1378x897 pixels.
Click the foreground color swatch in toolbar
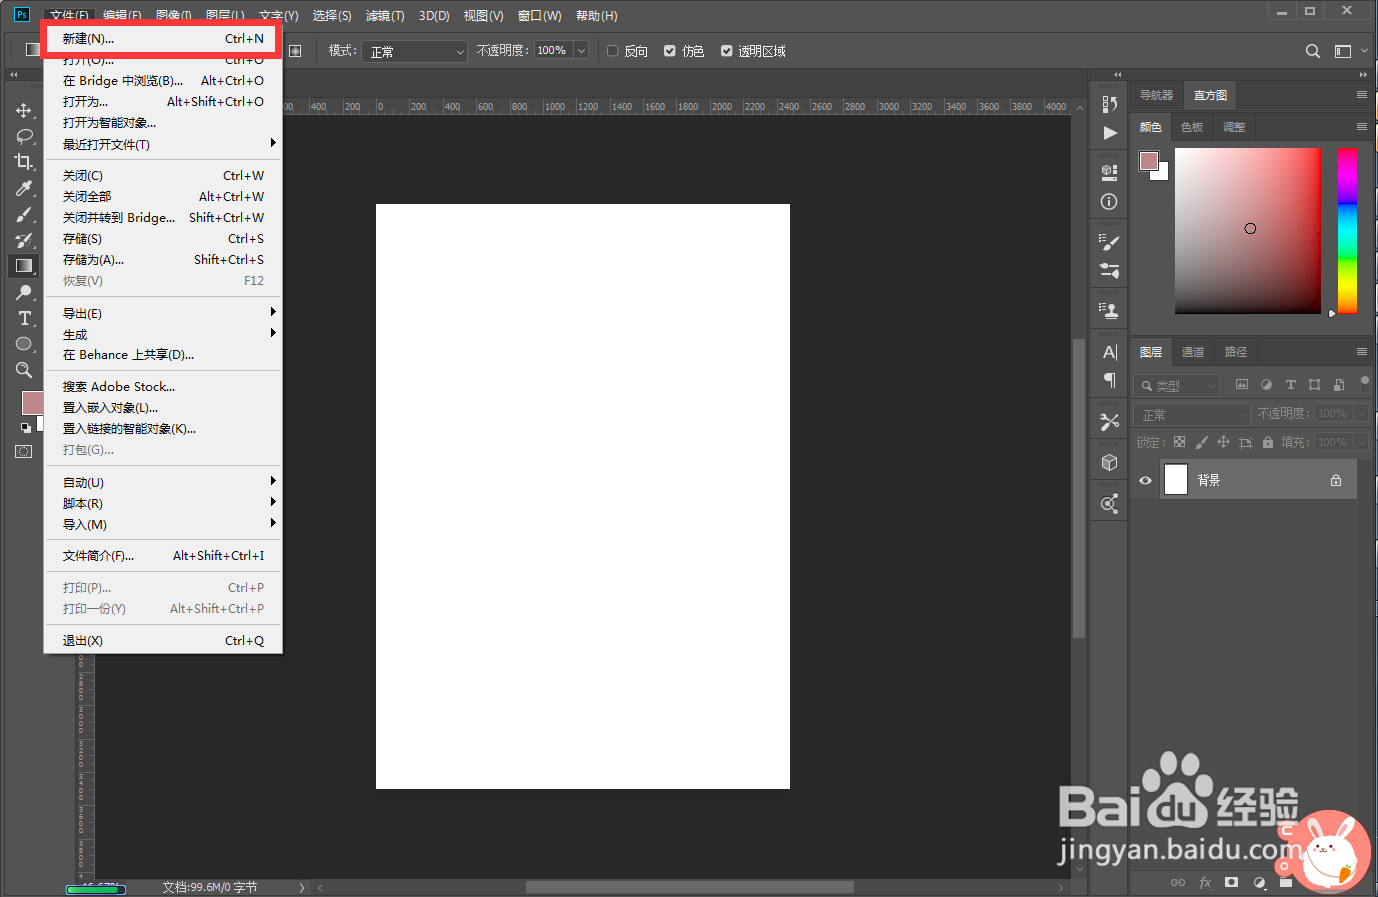(x=31, y=402)
